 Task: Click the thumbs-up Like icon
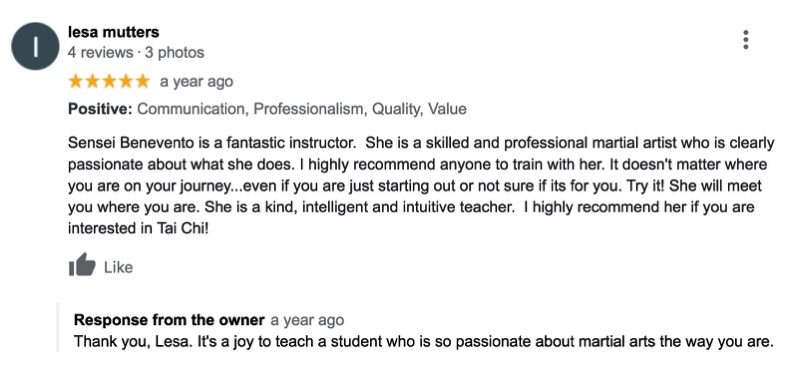click(x=82, y=264)
